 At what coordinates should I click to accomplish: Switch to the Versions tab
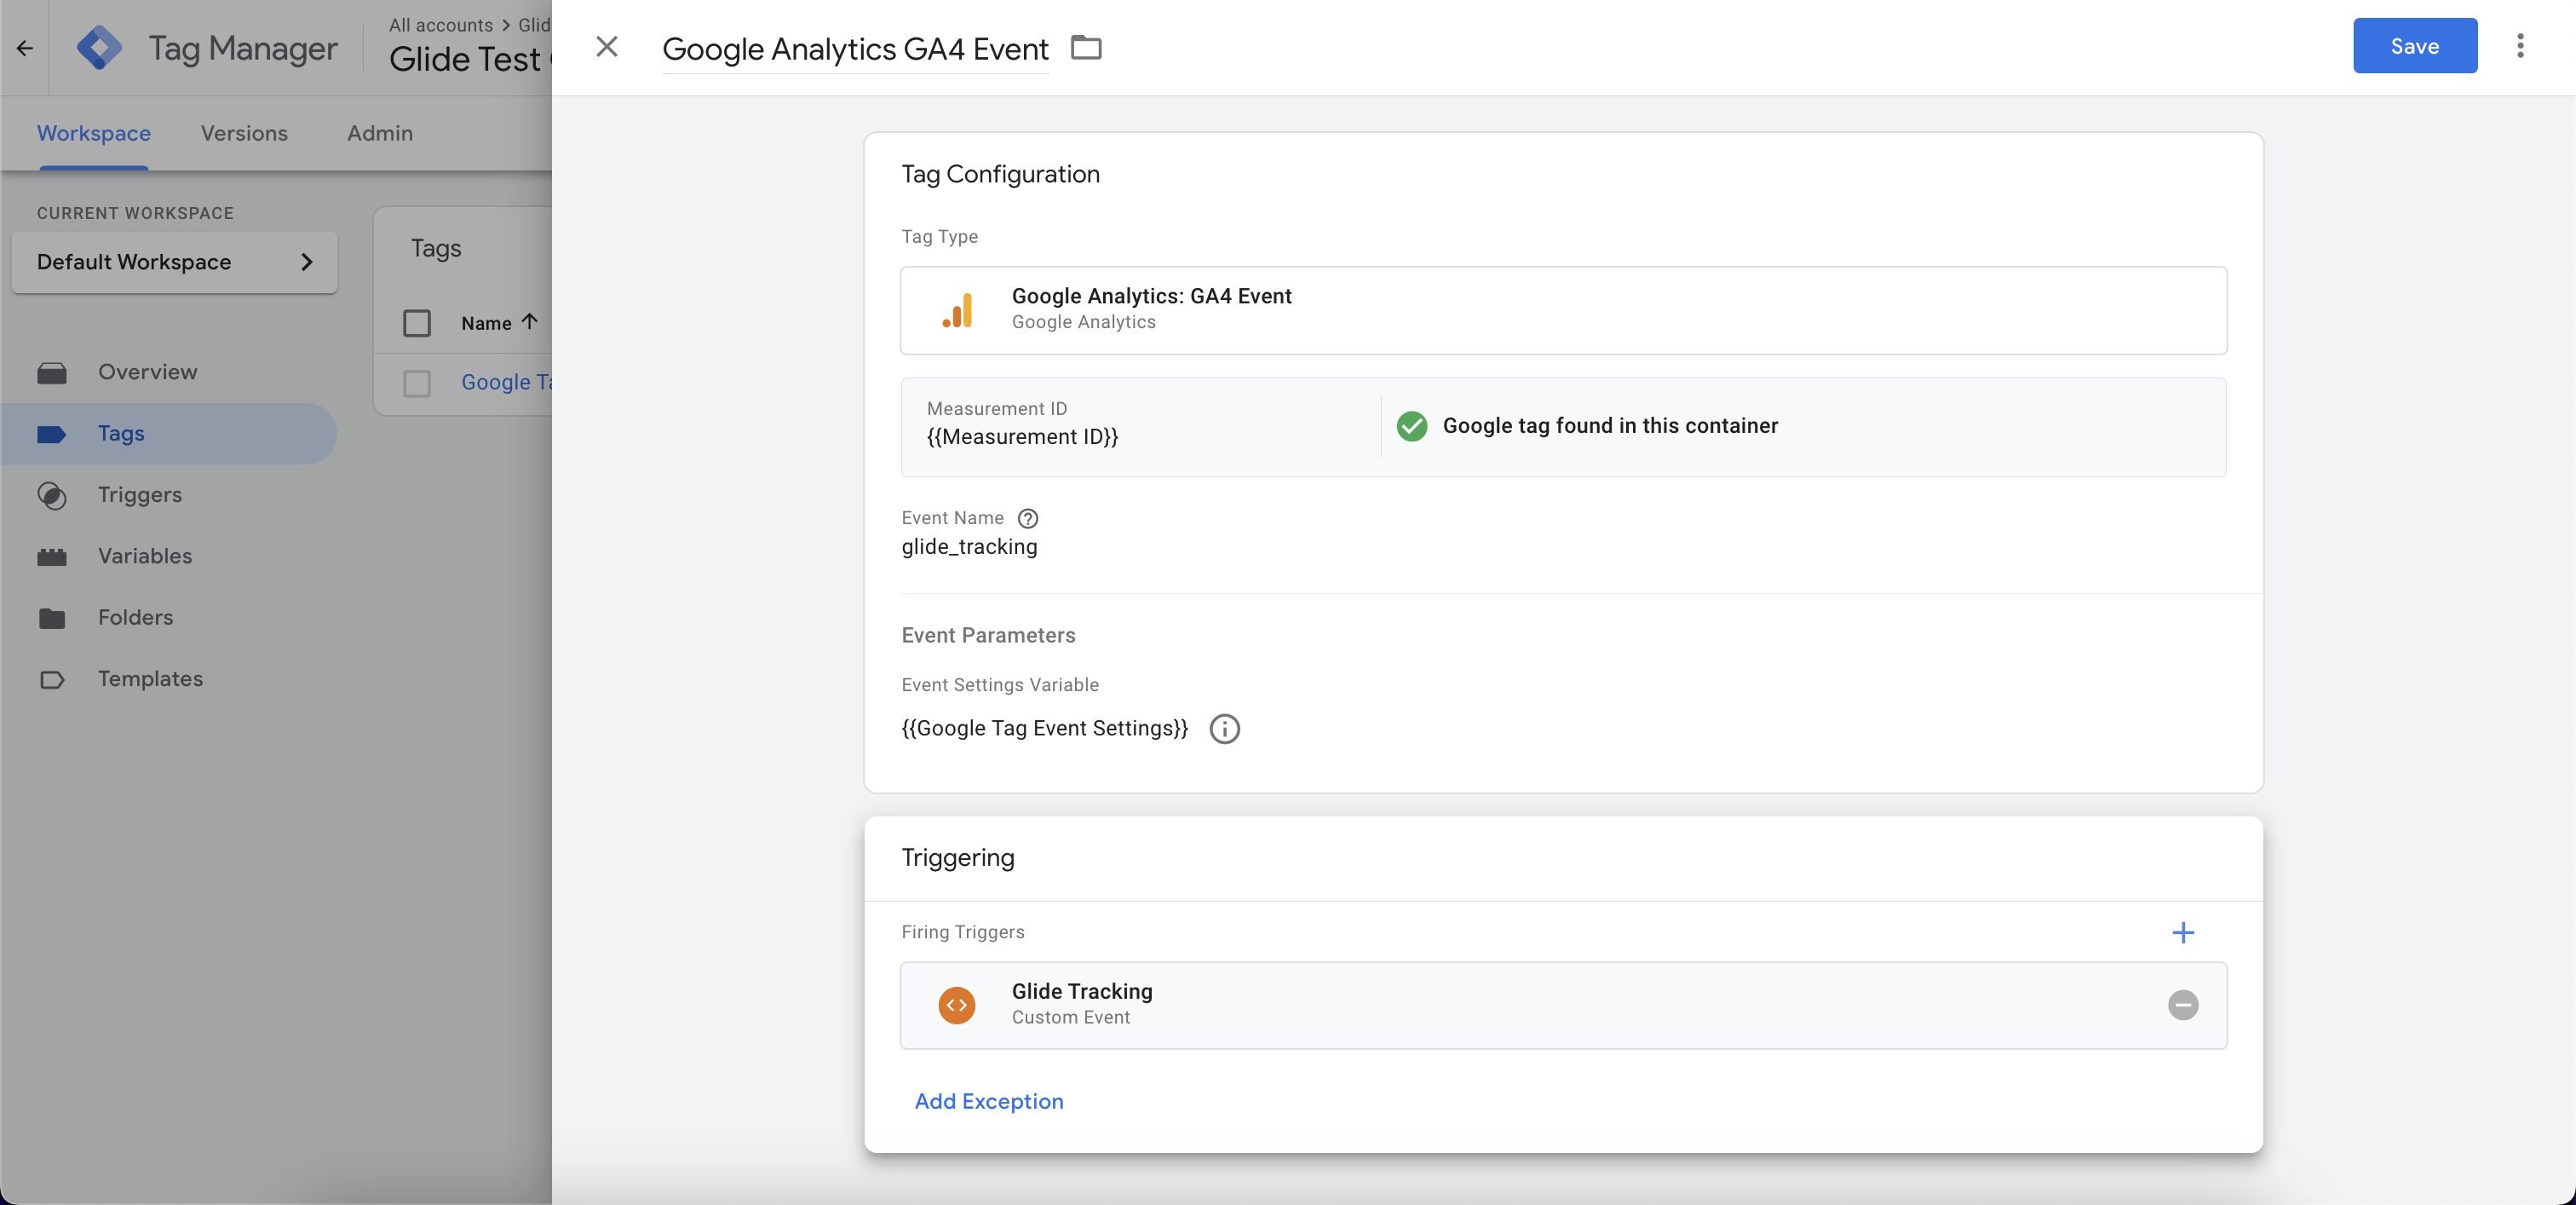pos(244,133)
